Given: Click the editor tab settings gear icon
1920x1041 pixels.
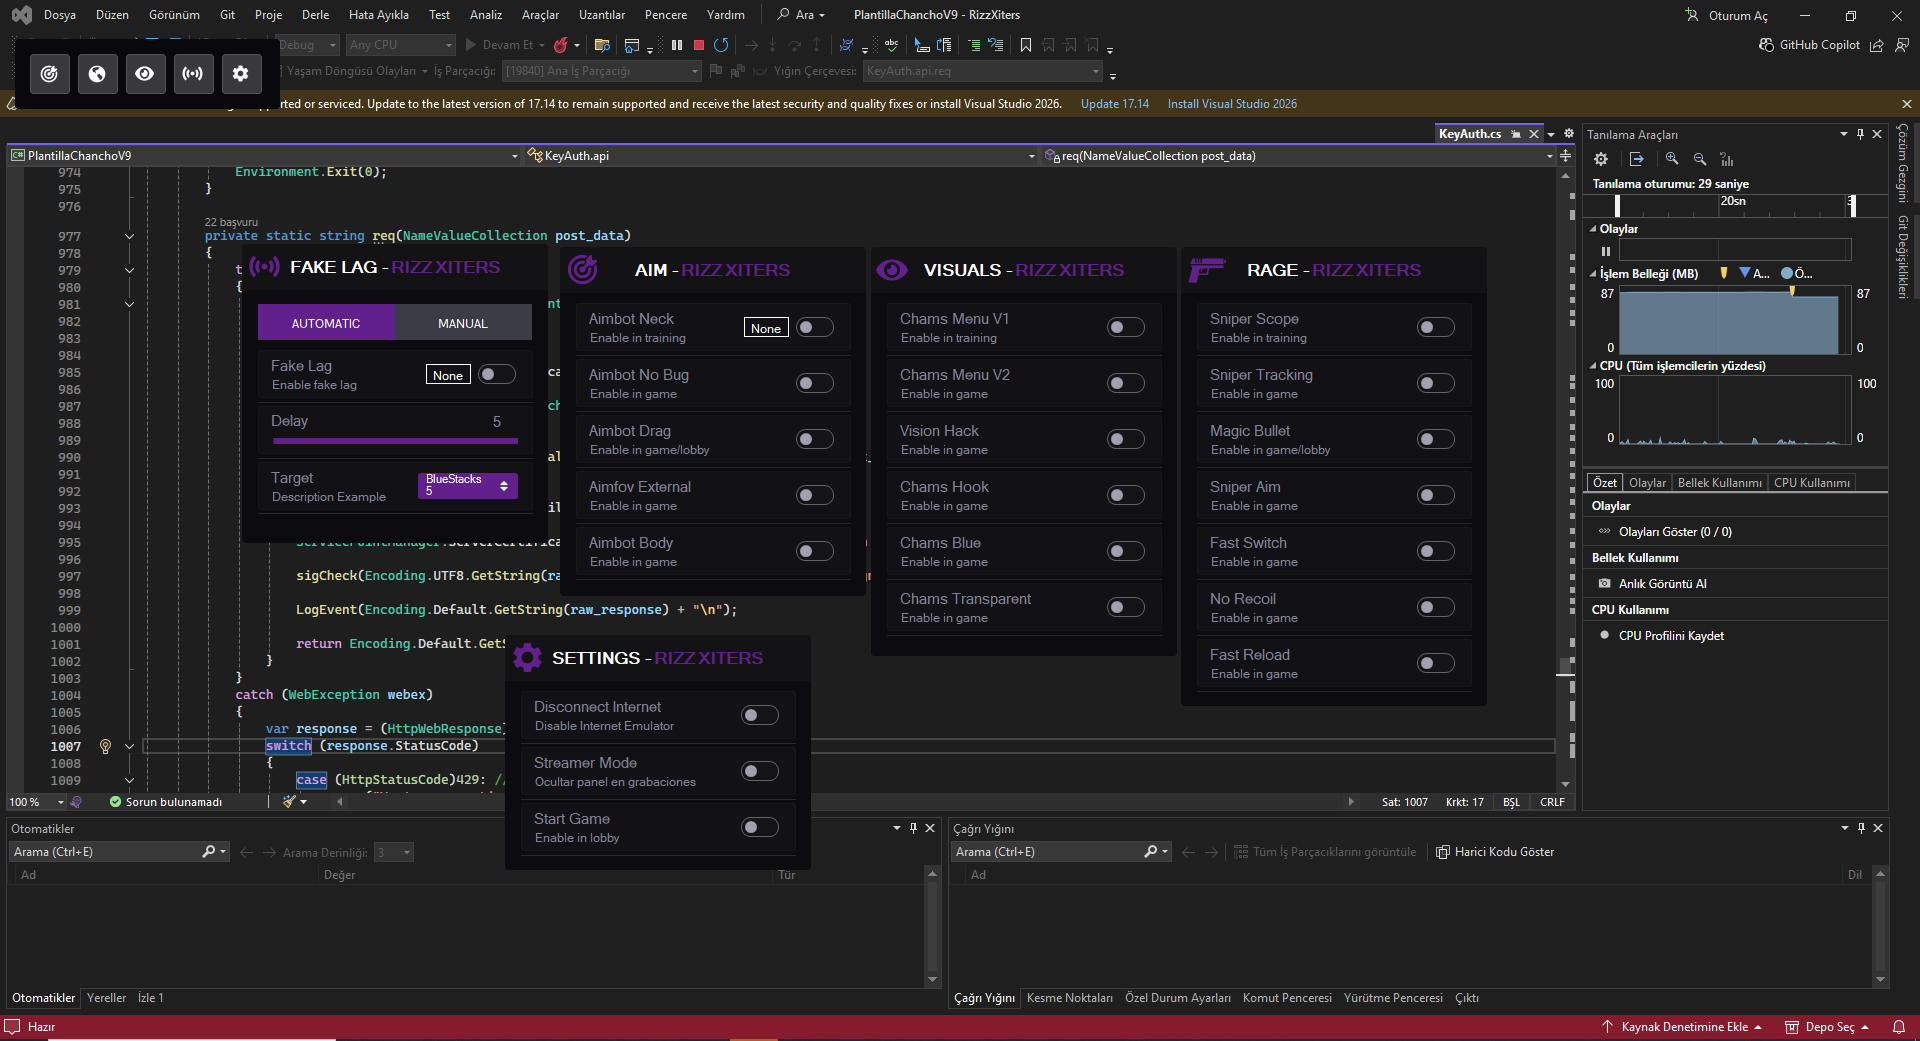Looking at the screenshot, I should [x=1569, y=133].
